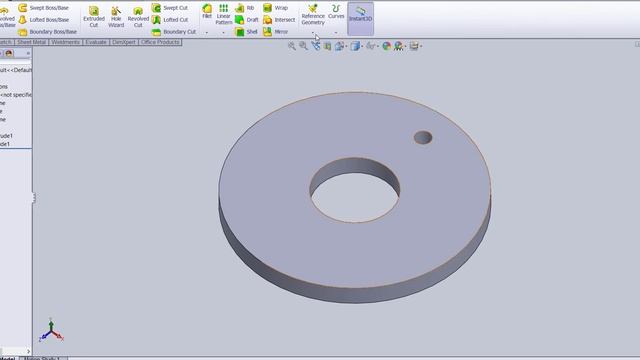Select the Material not specified tree item
The image size is (640, 360).
click(16, 95)
